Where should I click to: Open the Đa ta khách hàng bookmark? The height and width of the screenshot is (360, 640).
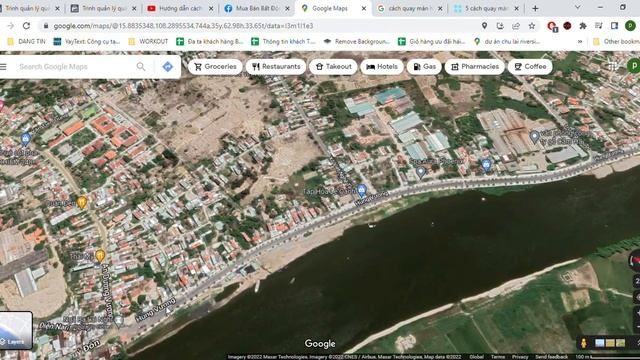click(x=210, y=41)
